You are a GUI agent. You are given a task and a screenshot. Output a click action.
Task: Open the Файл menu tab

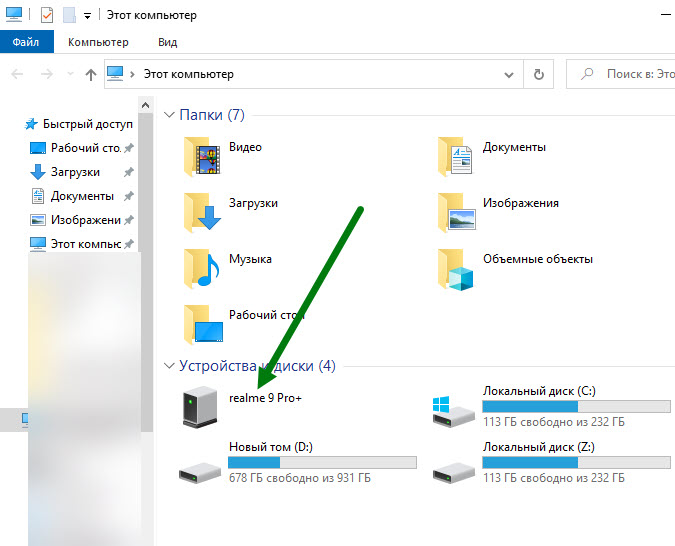pyautogui.click(x=25, y=42)
